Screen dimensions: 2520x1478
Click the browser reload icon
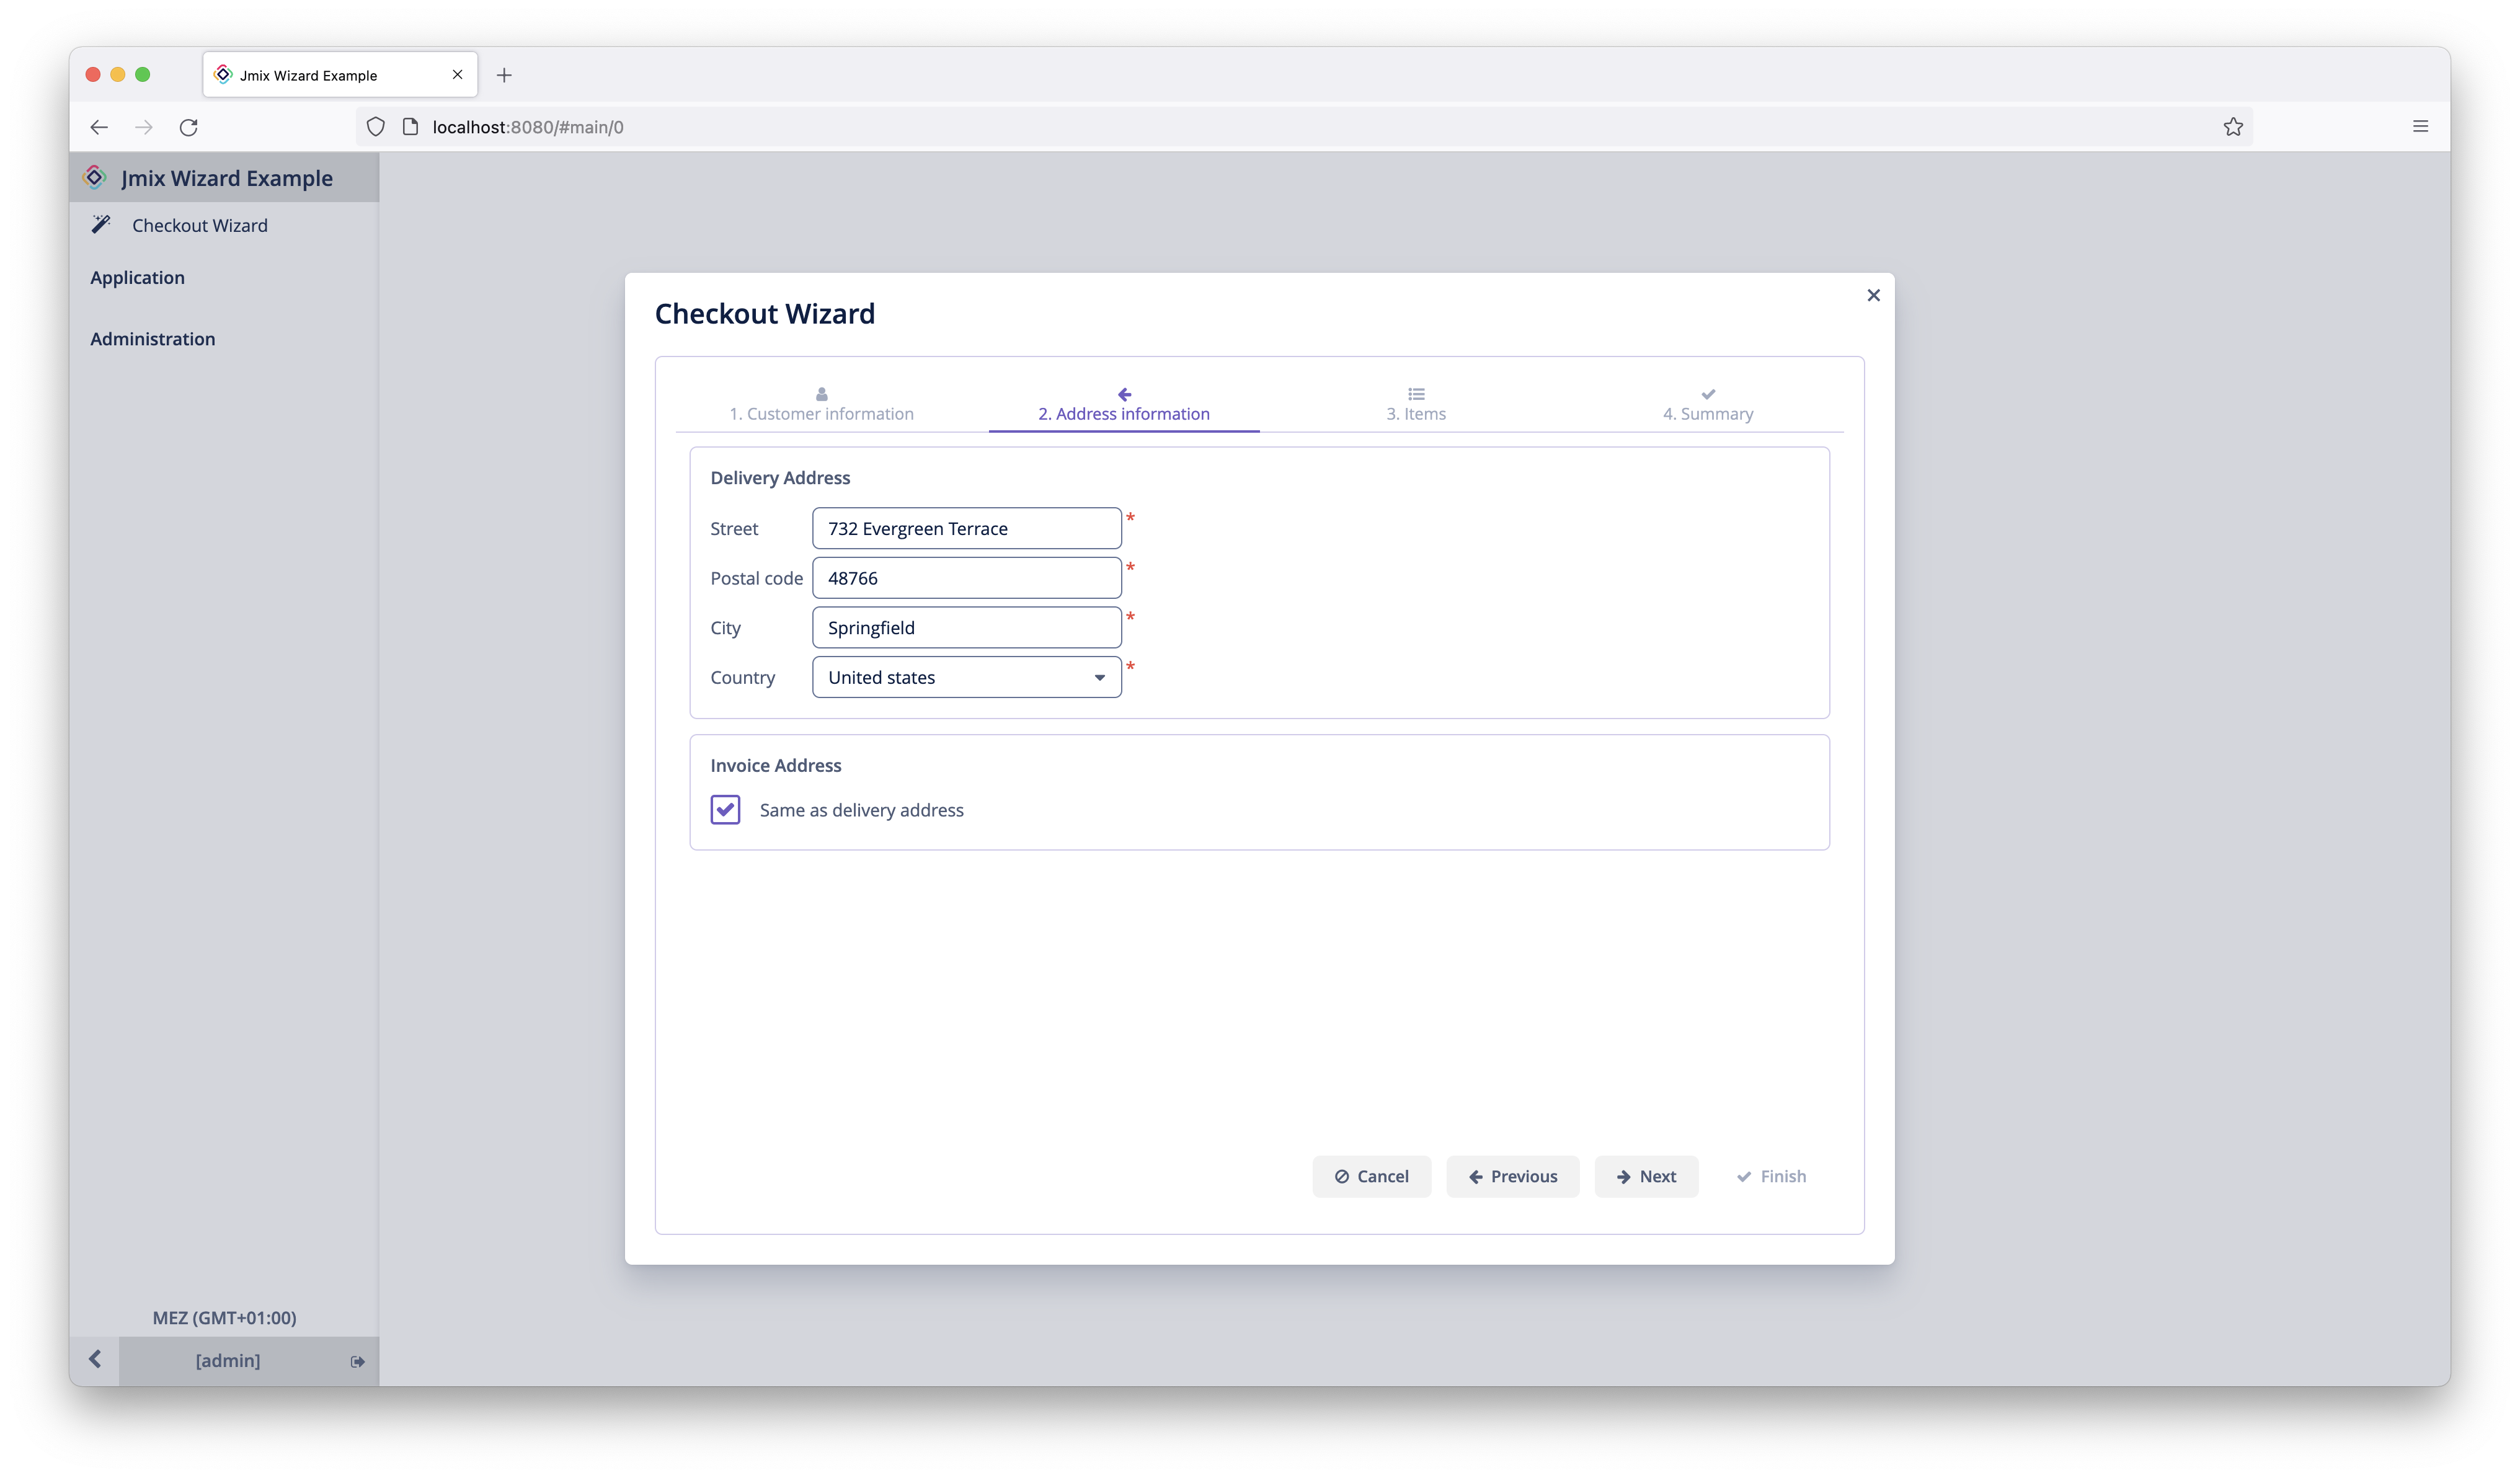pos(188,127)
